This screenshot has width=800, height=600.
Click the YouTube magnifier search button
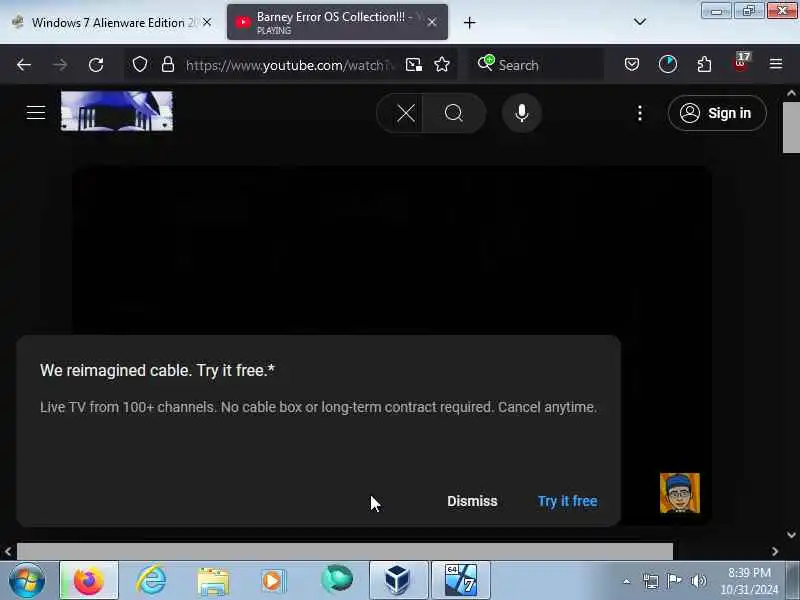point(454,113)
